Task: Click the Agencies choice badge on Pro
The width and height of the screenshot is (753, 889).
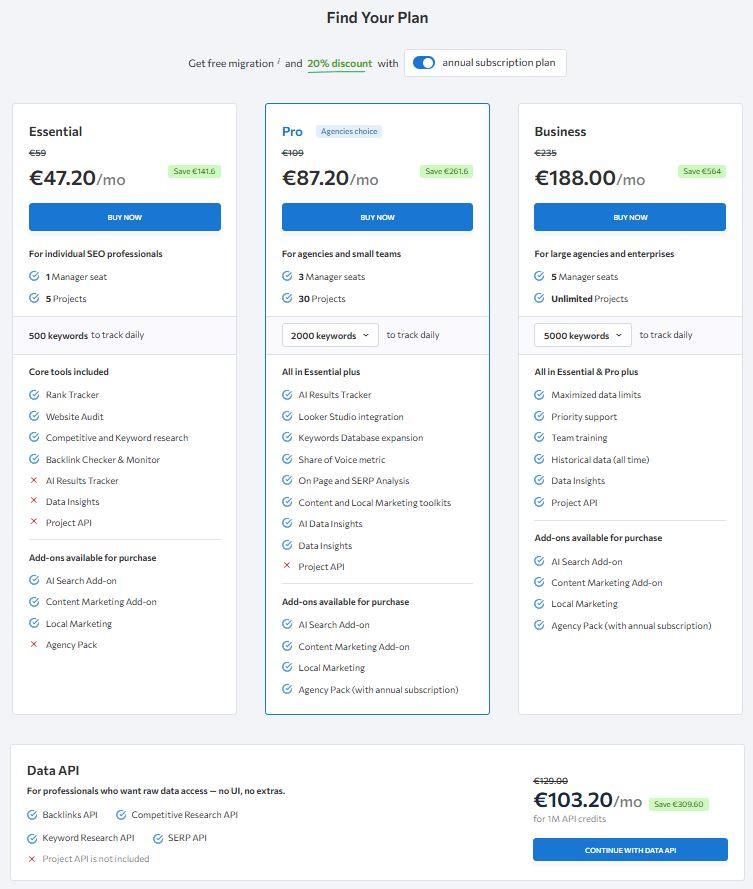Action: point(349,130)
